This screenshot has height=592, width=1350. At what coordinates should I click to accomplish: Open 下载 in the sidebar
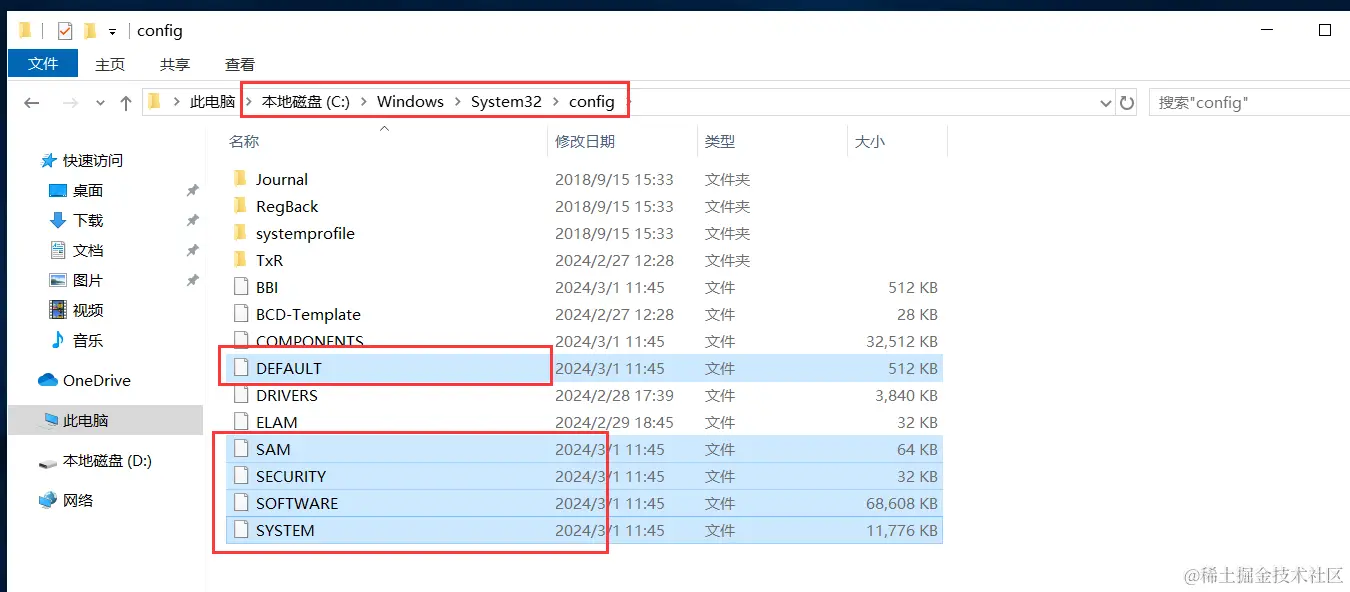[x=88, y=220]
